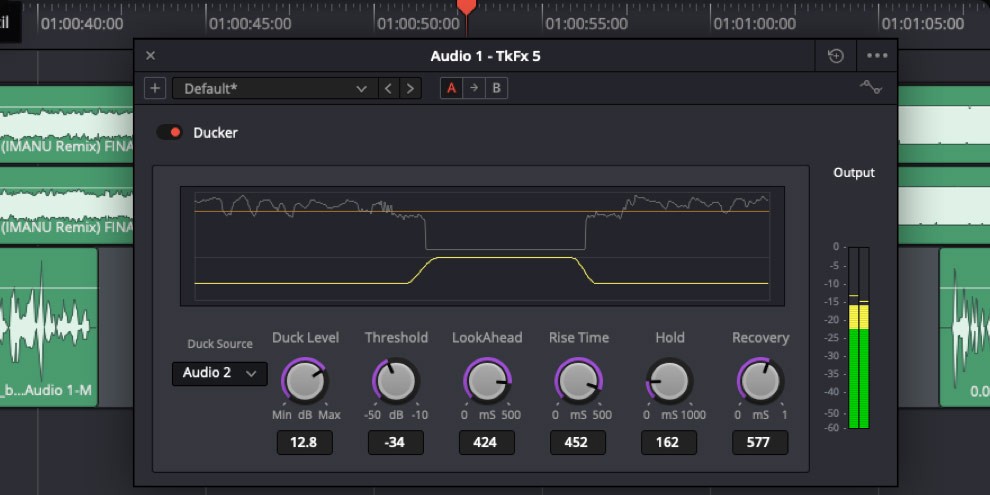Copy A to B arrow button
Screen dimensions: 990x495
pyautogui.click(x=474, y=88)
